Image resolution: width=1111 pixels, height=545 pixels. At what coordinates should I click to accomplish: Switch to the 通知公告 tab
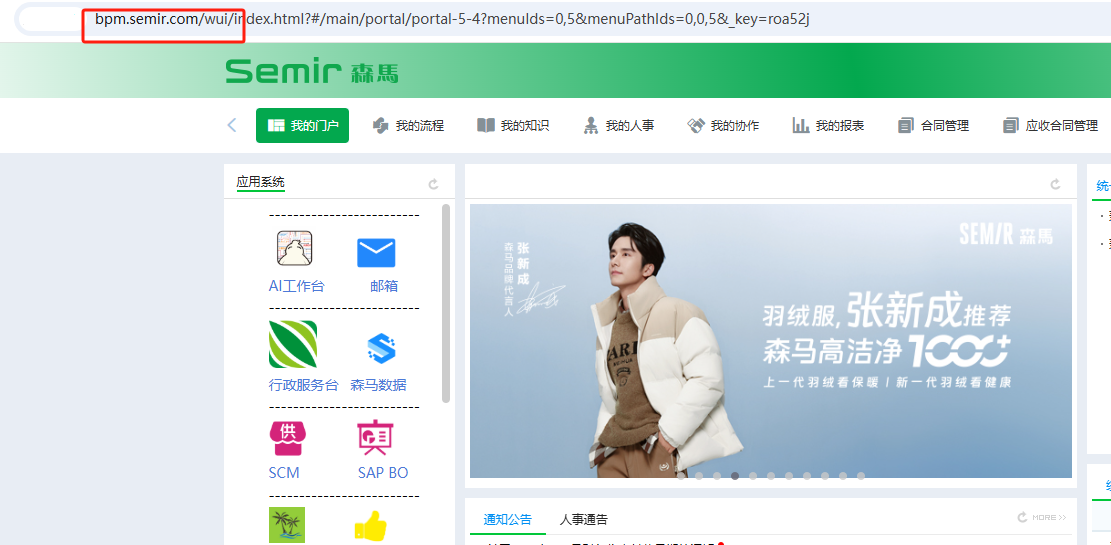point(508,519)
